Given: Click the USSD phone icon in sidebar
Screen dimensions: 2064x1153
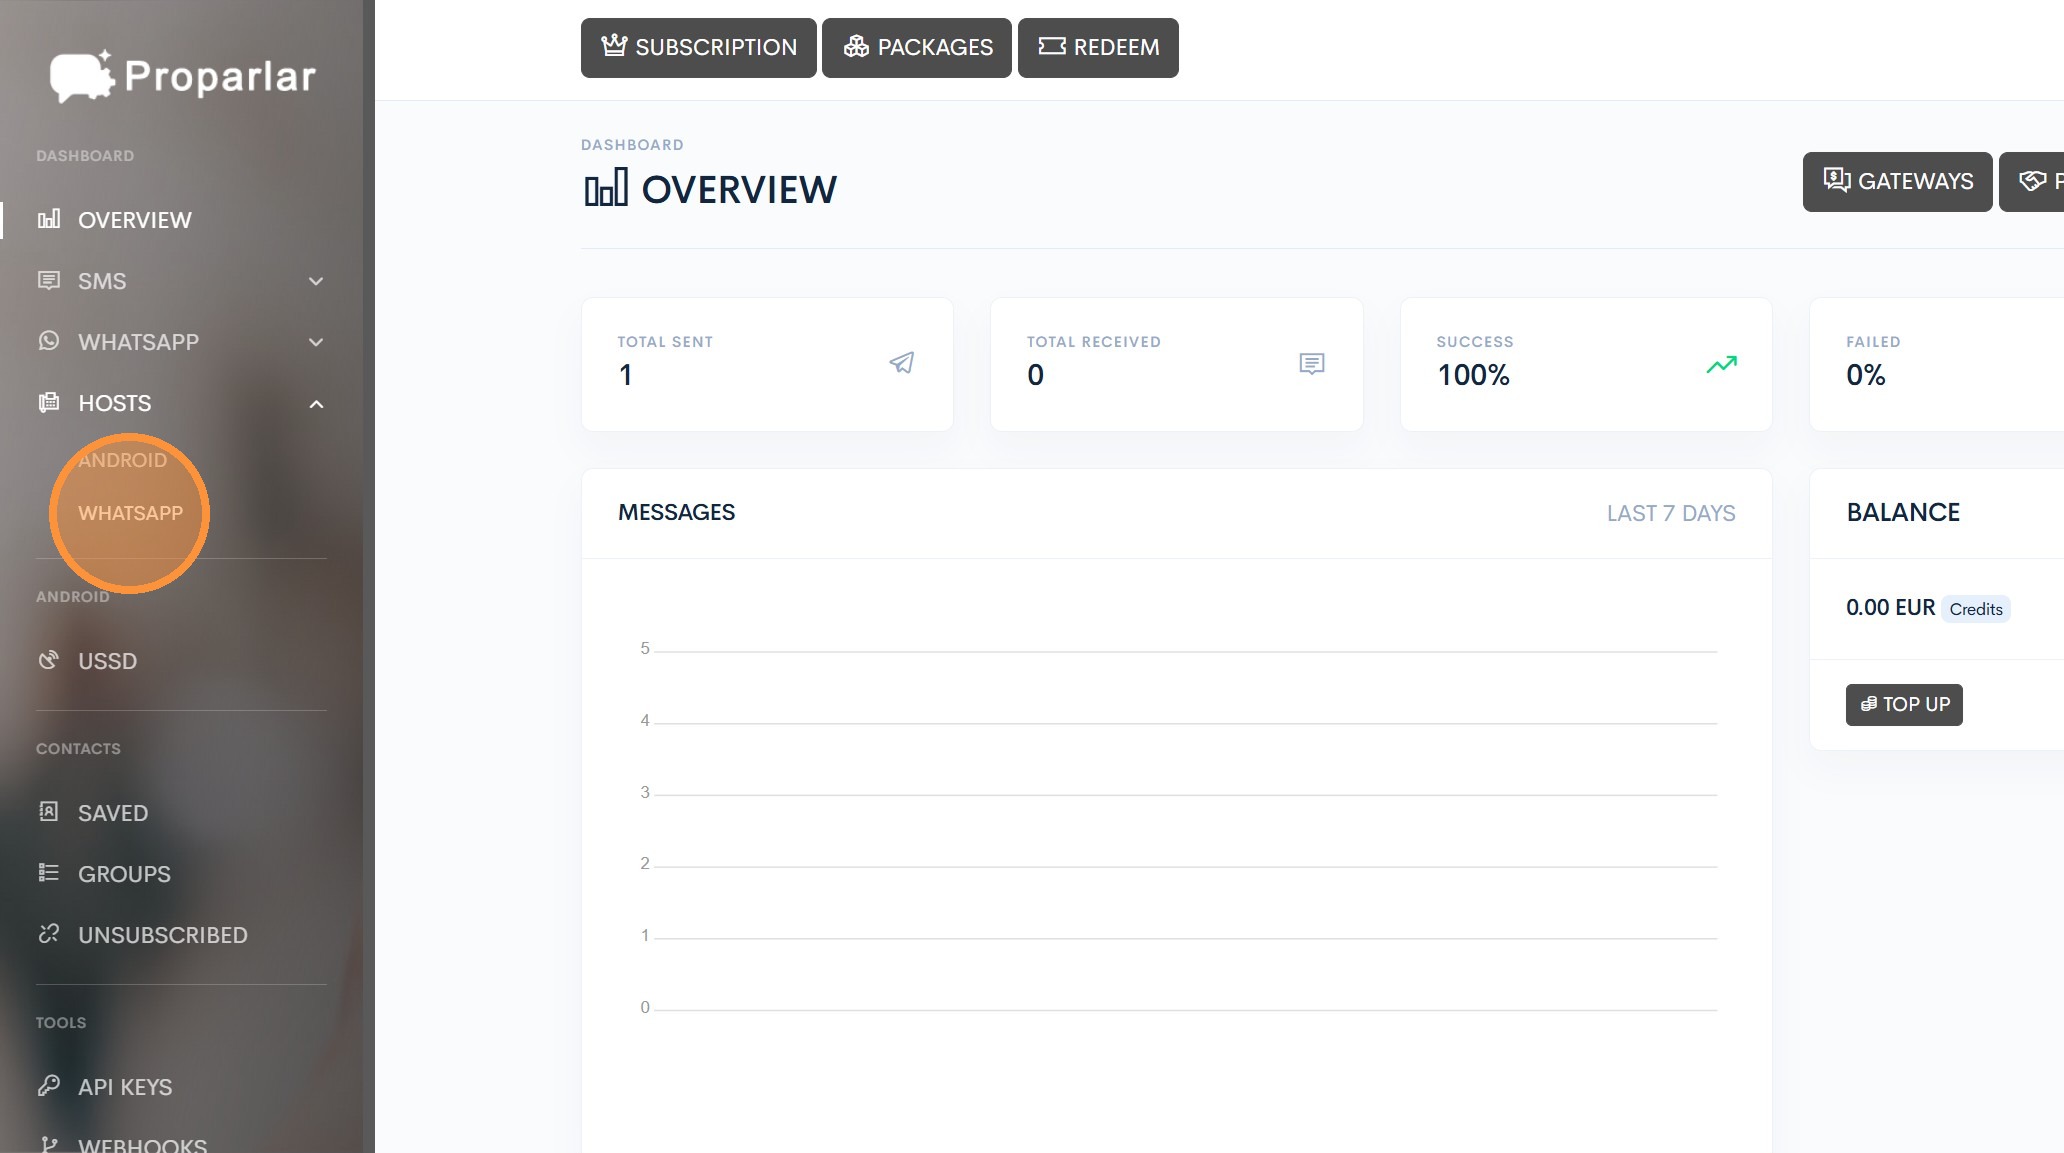Looking at the screenshot, I should pyautogui.click(x=49, y=660).
